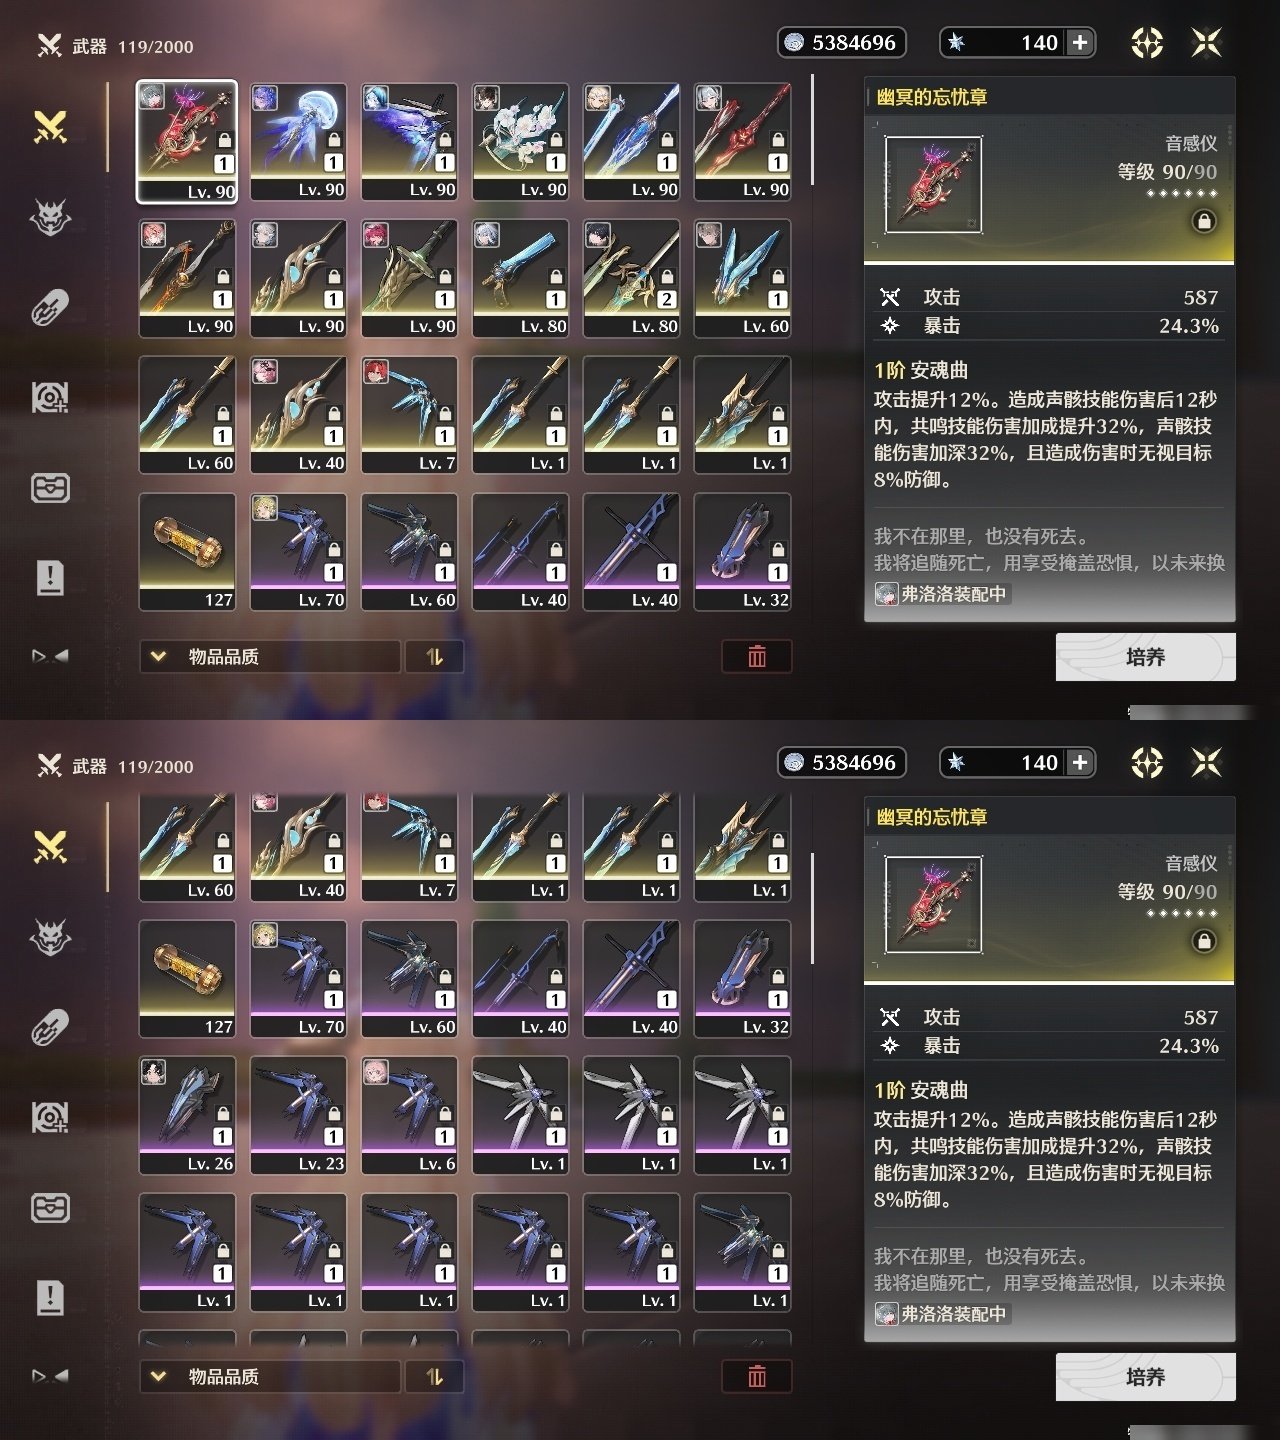The height and width of the screenshot is (1440, 1280).
Task: Open the treasure chest category in the bottom sidebar
Action: (50, 1208)
